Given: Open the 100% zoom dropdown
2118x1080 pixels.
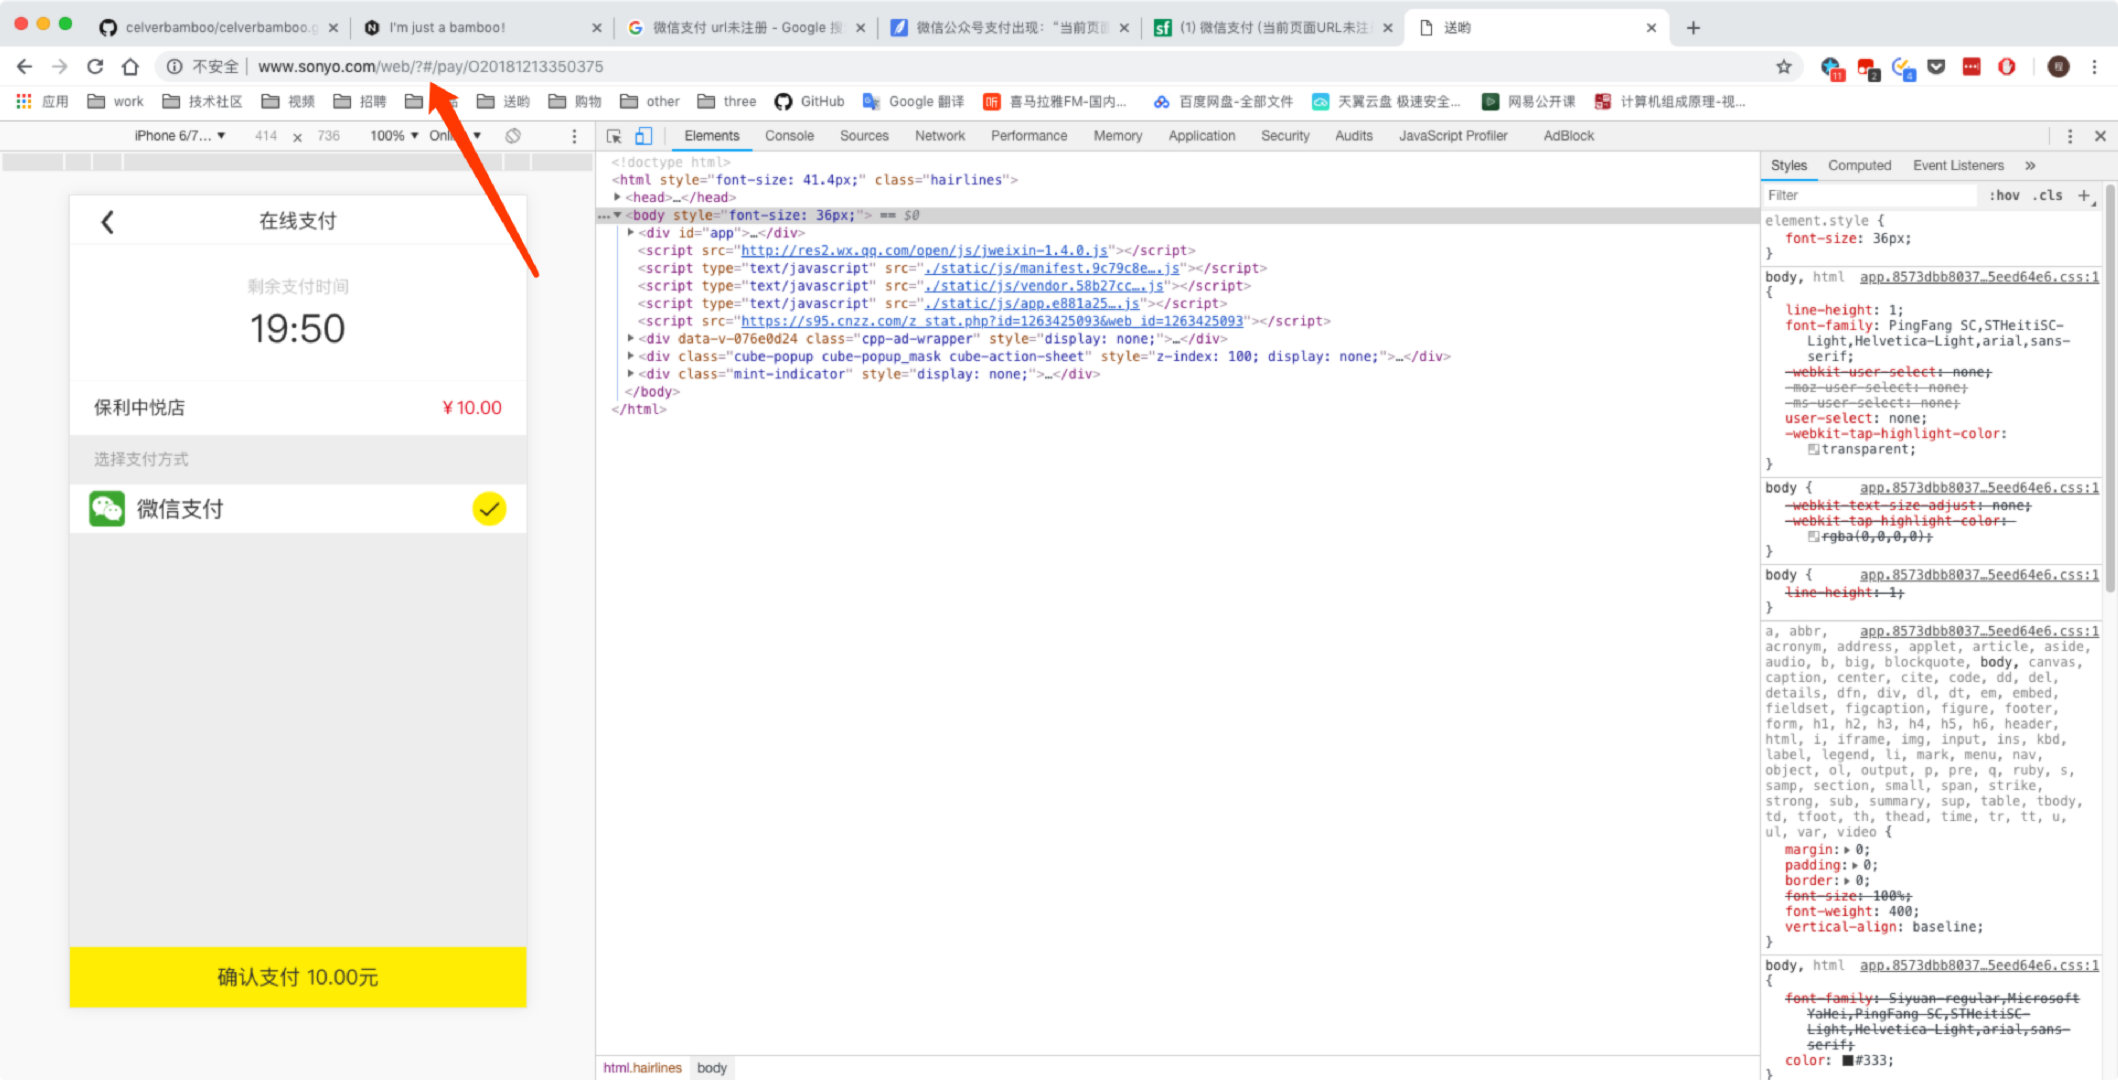Looking at the screenshot, I should [394, 136].
